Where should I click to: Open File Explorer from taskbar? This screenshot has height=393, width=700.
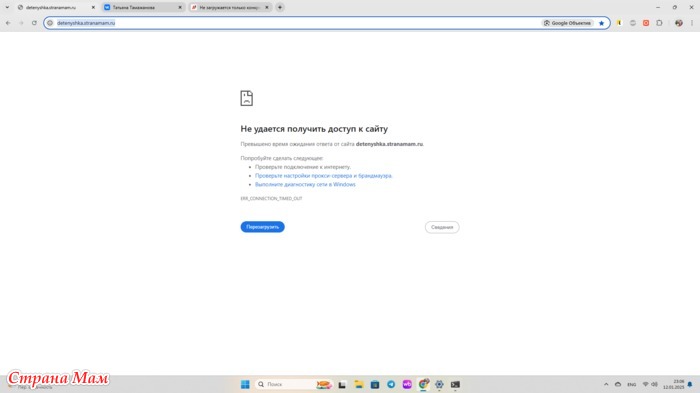coord(358,385)
